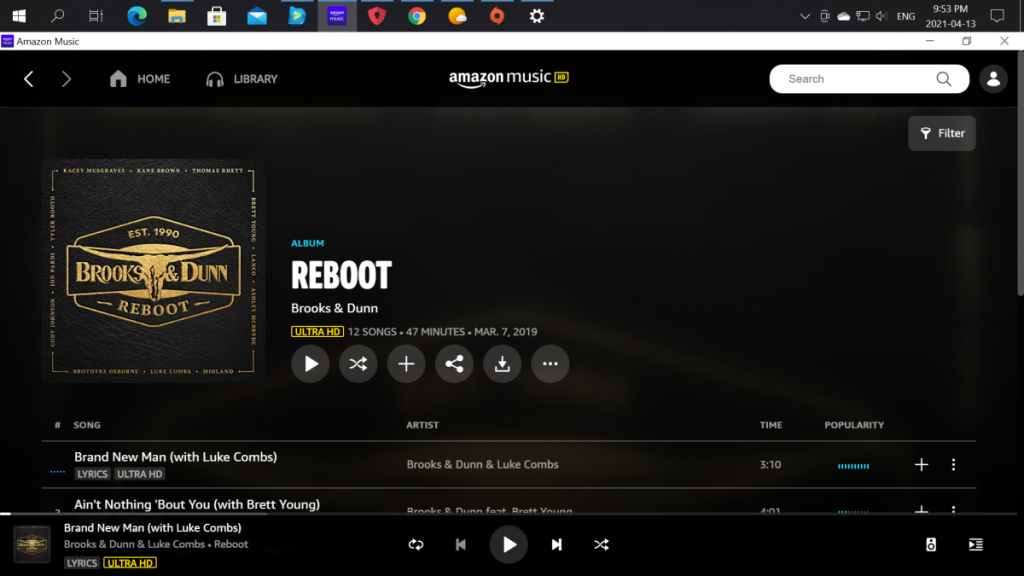This screenshot has height=576, width=1024.
Task: Open File Explorer from the taskbar
Action: [x=177, y=16]
